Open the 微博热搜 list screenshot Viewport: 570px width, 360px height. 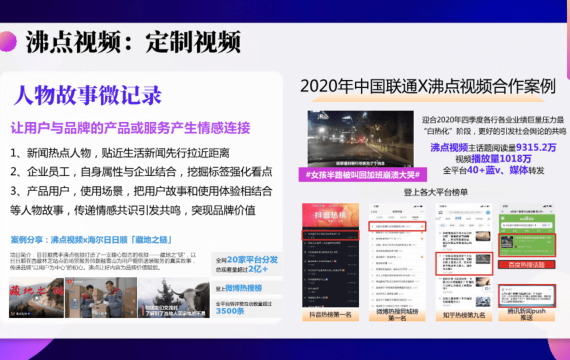click(397, 255)
